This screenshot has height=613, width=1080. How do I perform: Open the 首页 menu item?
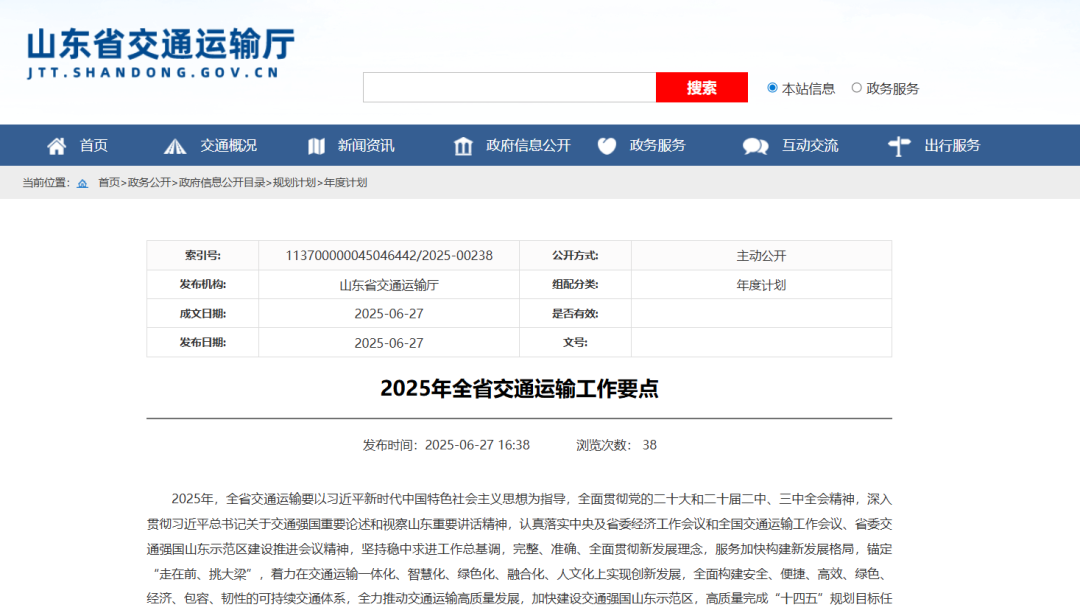(93, 145)
